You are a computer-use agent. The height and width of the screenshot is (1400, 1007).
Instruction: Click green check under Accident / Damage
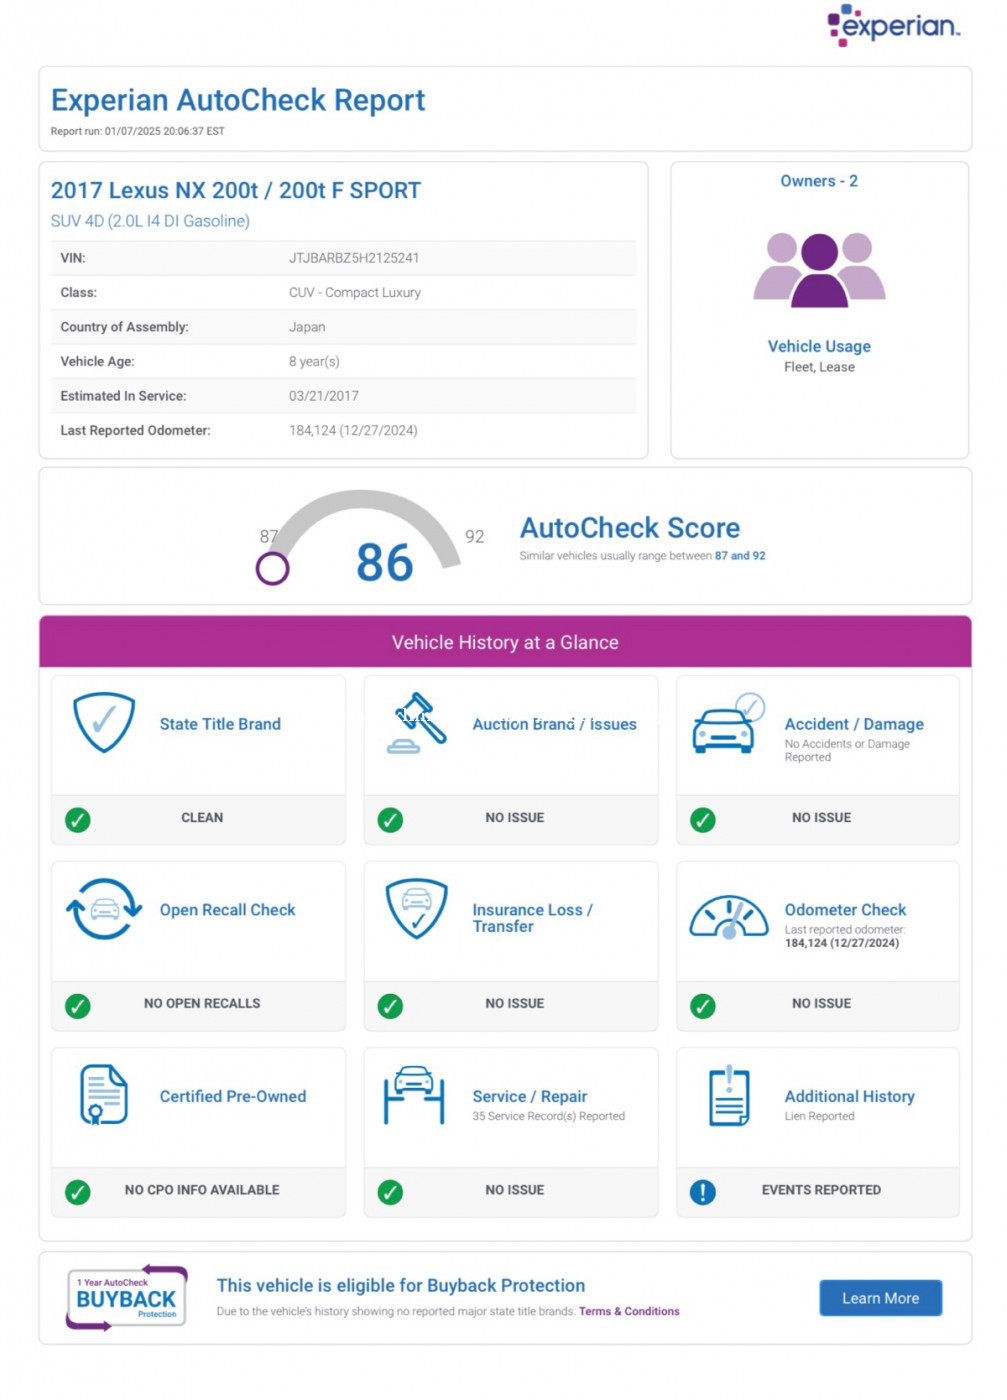coord(703,820)
